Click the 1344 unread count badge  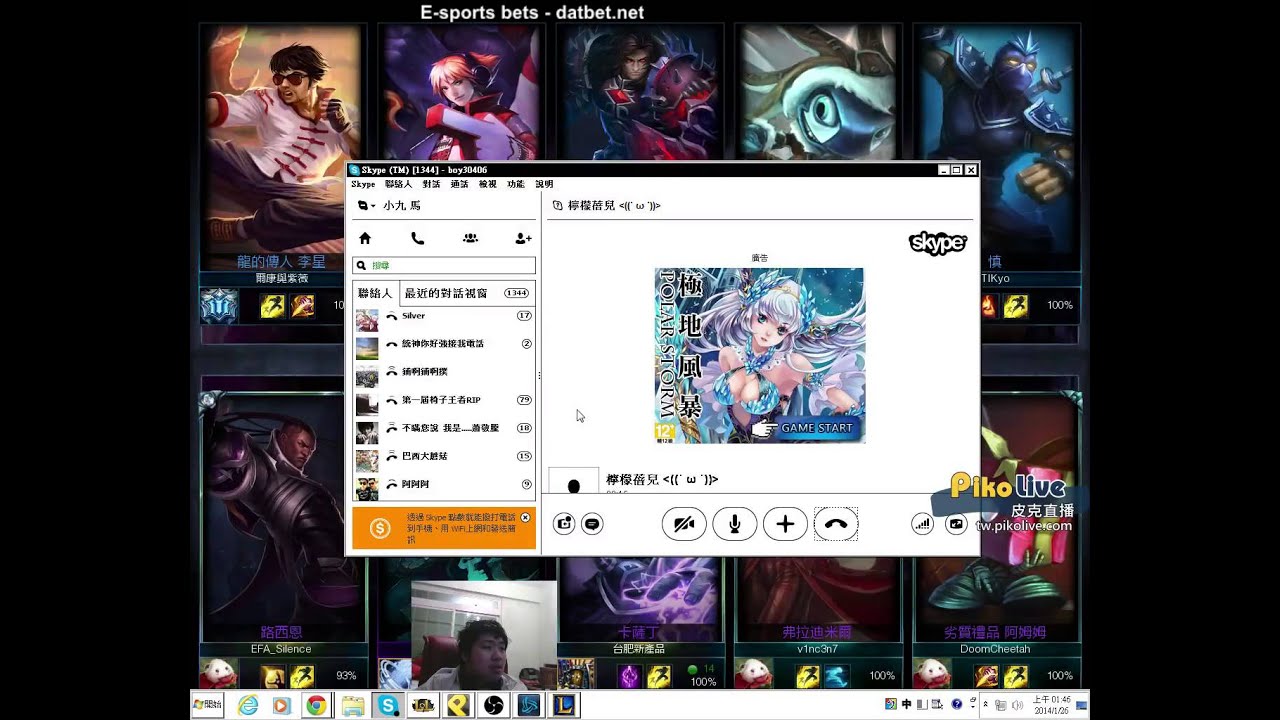(516, 293)
